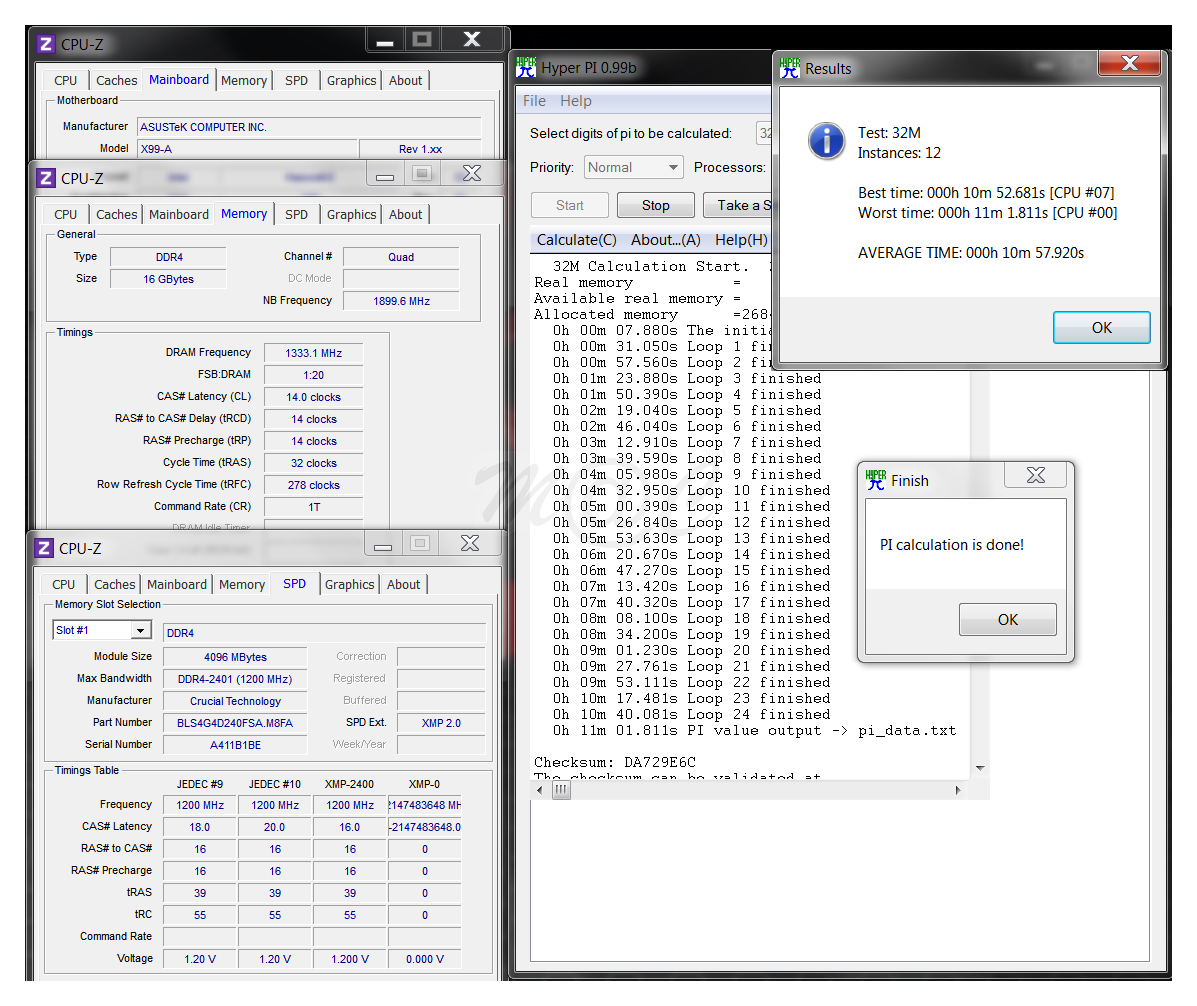
Task: Click the CAS# Latency 14.0 clocks value
Action: pyautogui.click(x=314, y=397)
